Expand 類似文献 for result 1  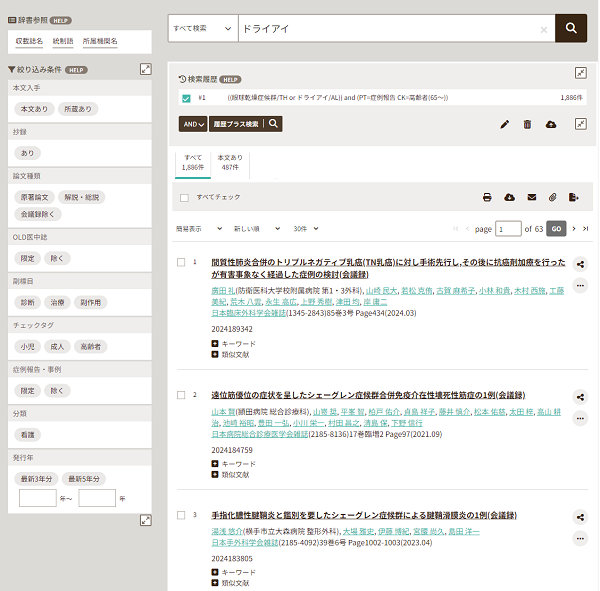pyautogui.click(x=230, y=354)
